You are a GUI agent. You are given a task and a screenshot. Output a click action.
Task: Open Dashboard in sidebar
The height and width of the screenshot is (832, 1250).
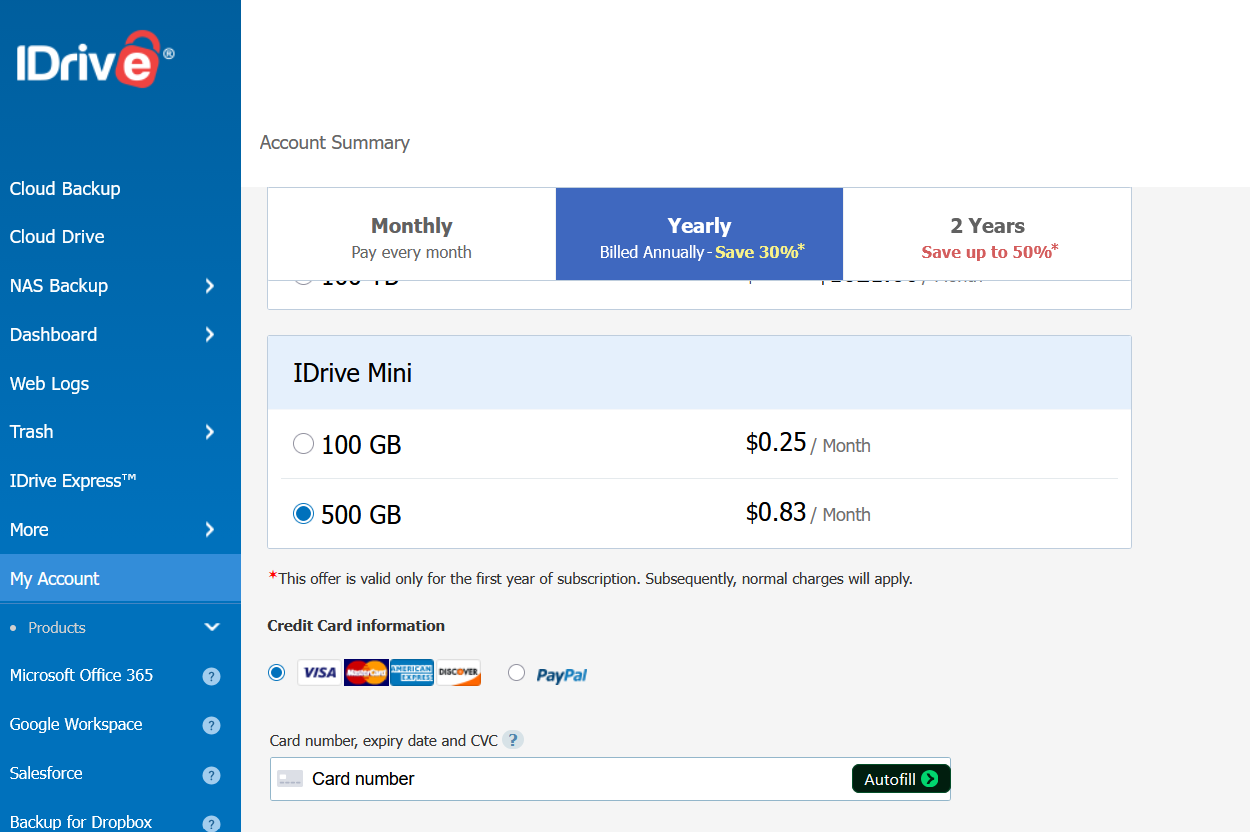53,335
